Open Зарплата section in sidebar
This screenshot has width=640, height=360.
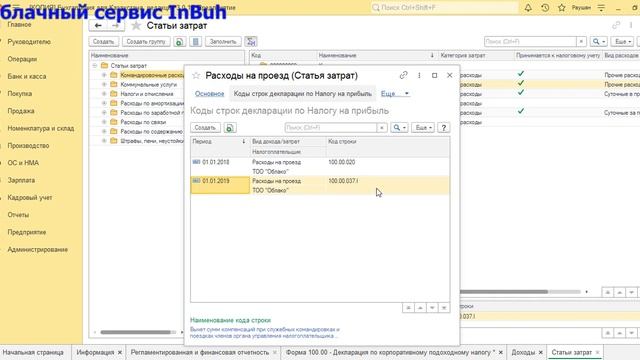[x=21, y=180]
